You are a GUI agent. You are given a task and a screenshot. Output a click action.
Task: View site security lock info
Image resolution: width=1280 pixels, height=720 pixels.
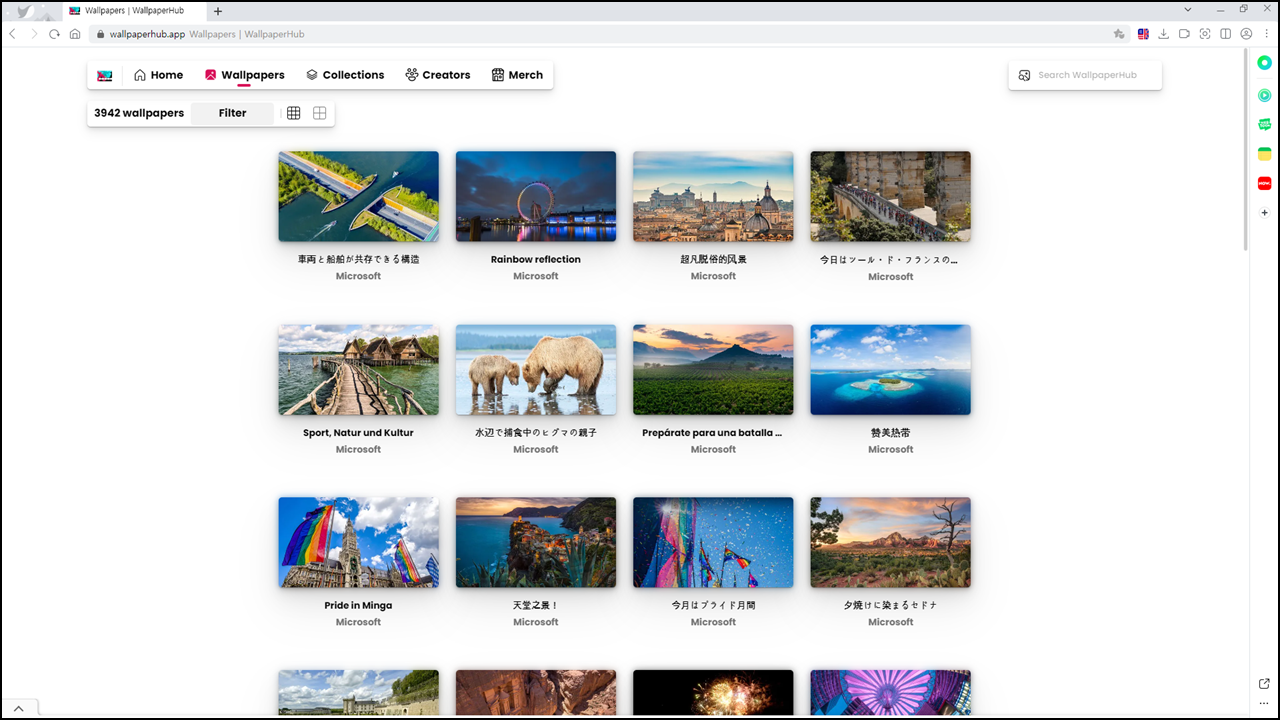[100, 34]
